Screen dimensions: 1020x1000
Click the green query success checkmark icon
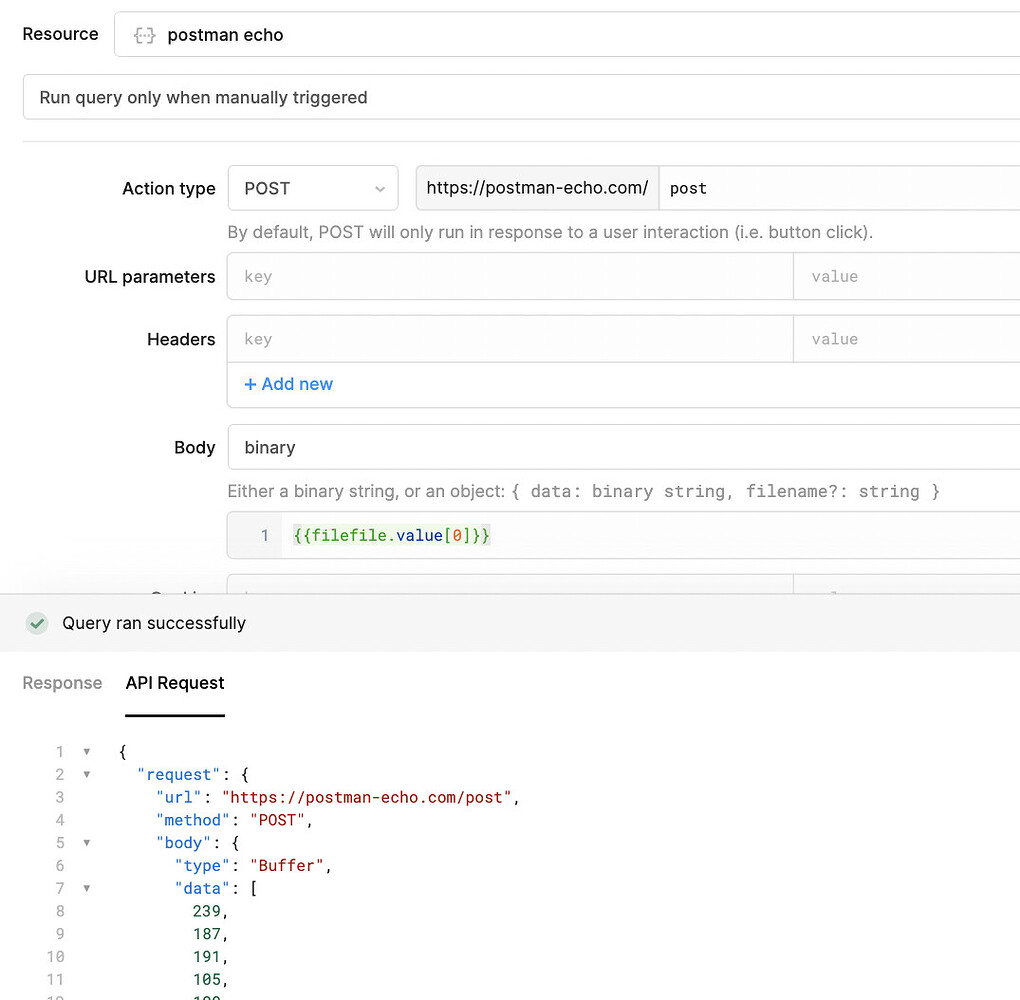(x=37, y=623)
